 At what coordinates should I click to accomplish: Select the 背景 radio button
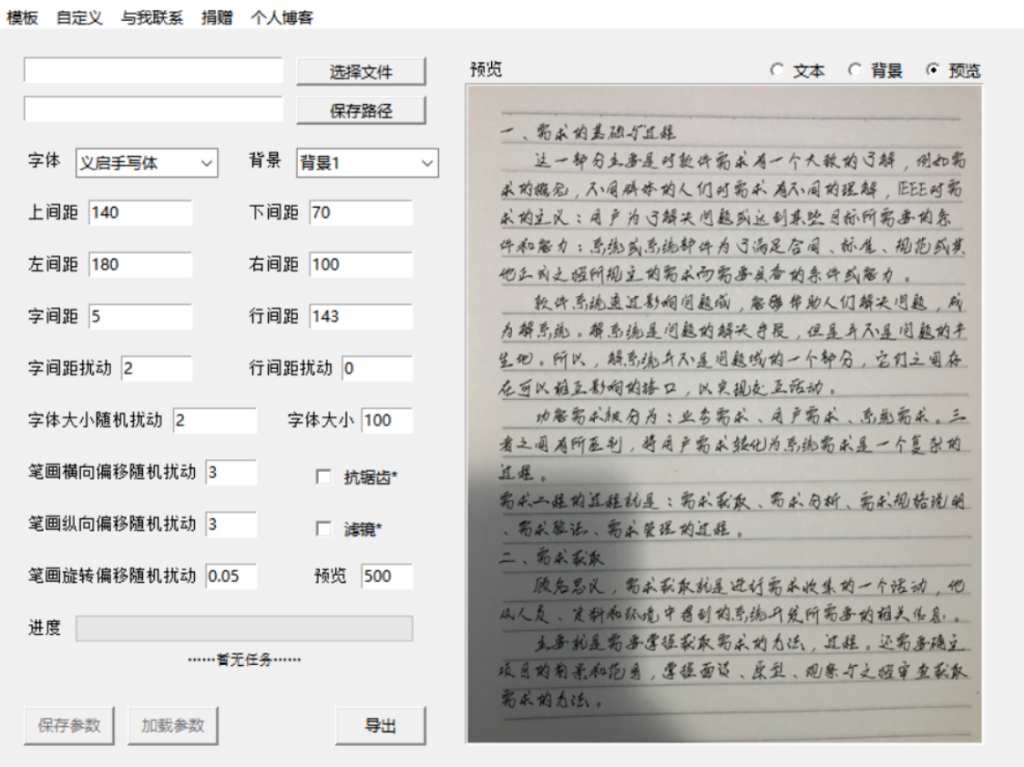(855, 71)
